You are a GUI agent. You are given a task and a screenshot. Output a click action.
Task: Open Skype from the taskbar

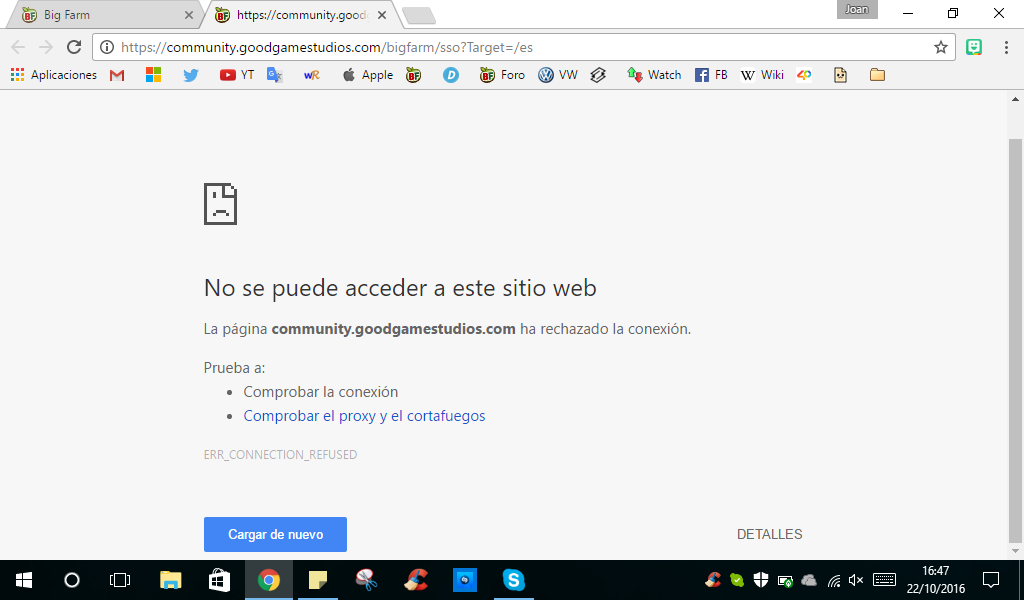(514, 580)
